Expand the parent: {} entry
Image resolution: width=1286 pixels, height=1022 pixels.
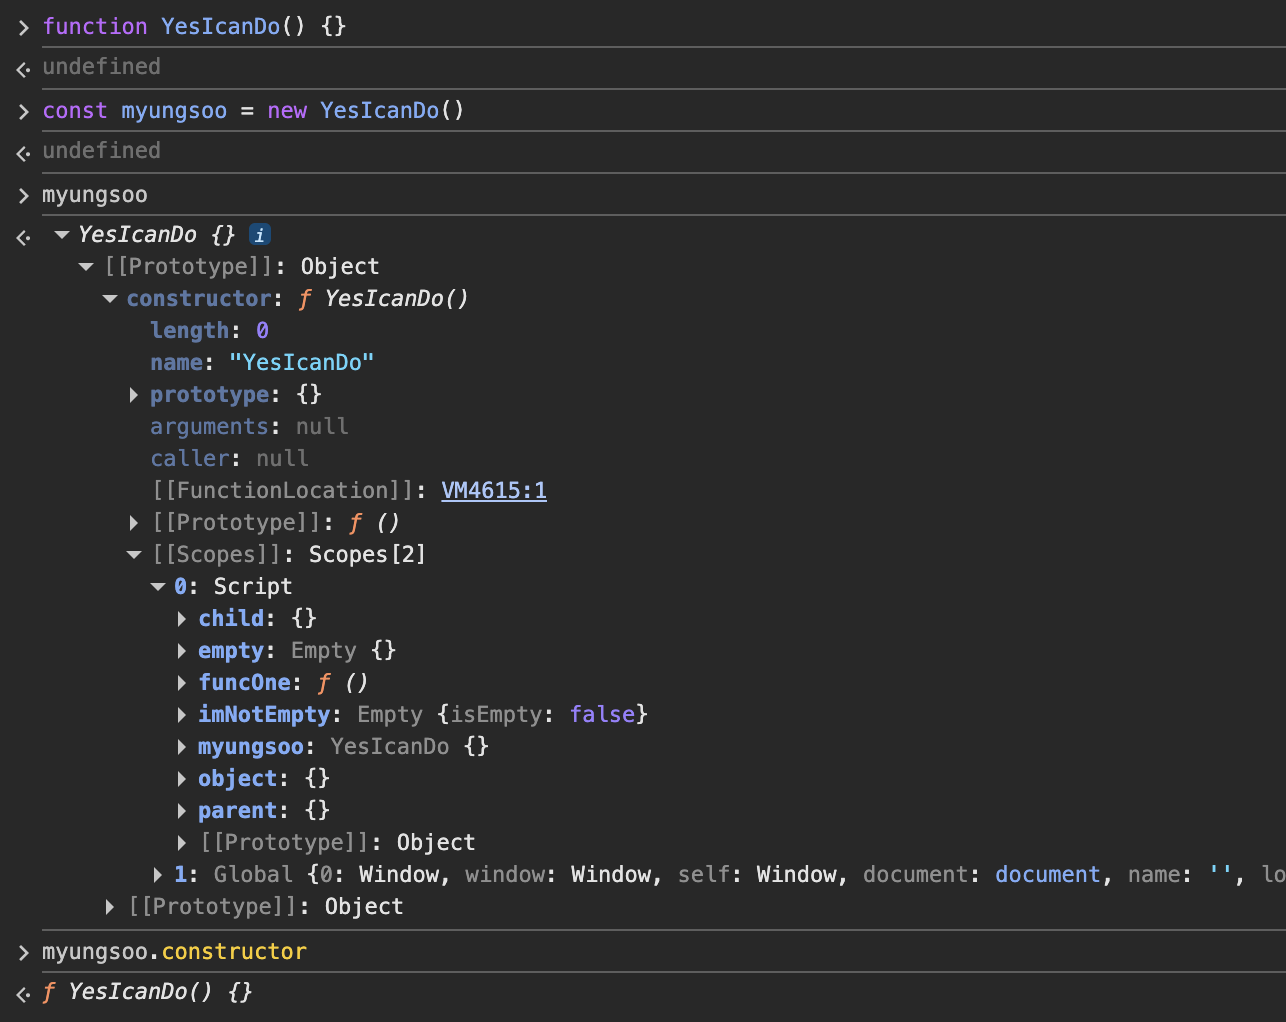[x=182, y=811]
